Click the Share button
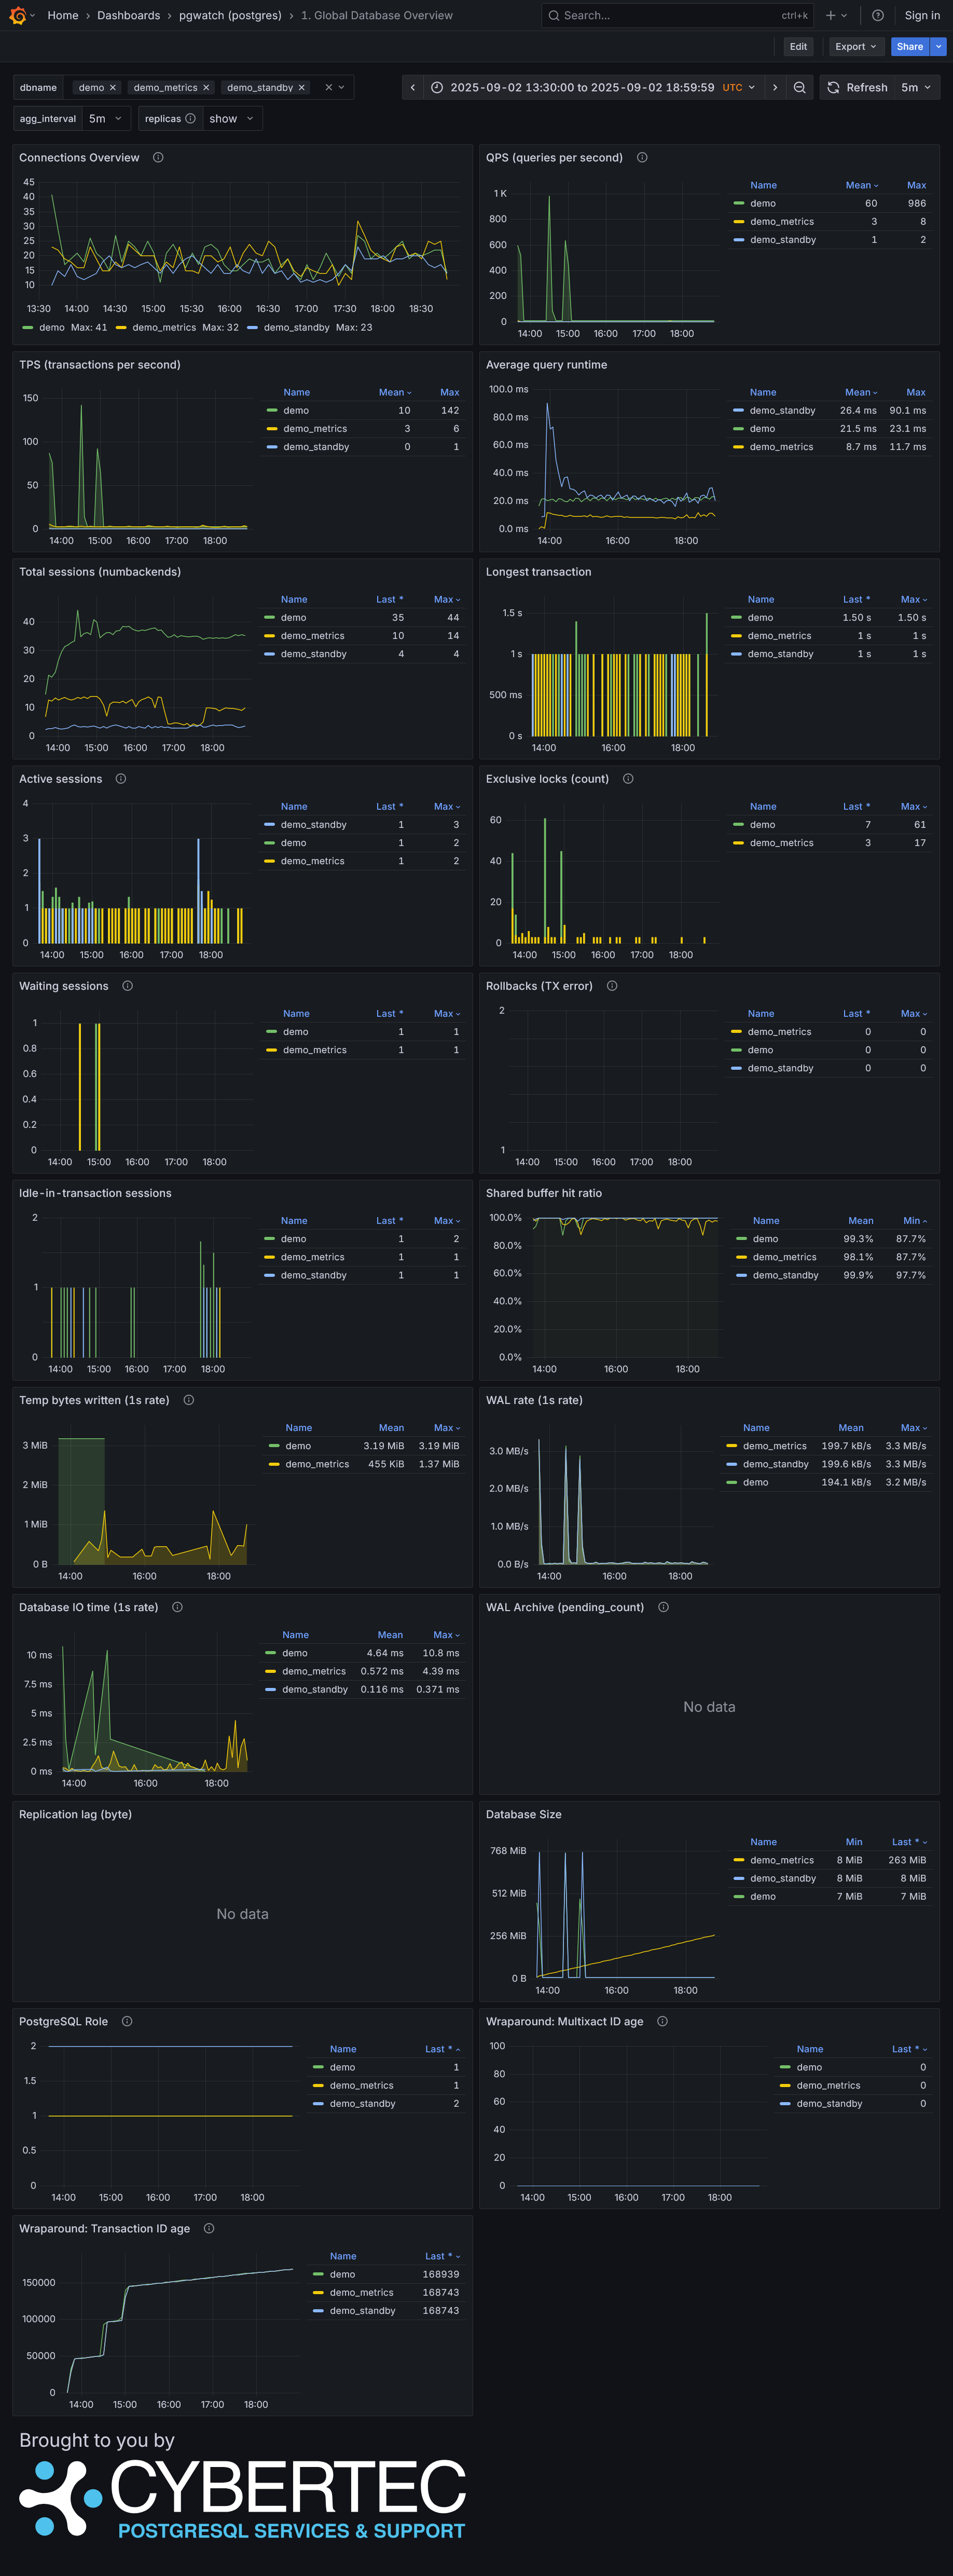The image size is (953, 2576). pyautogui.click(x=909, y=47)
